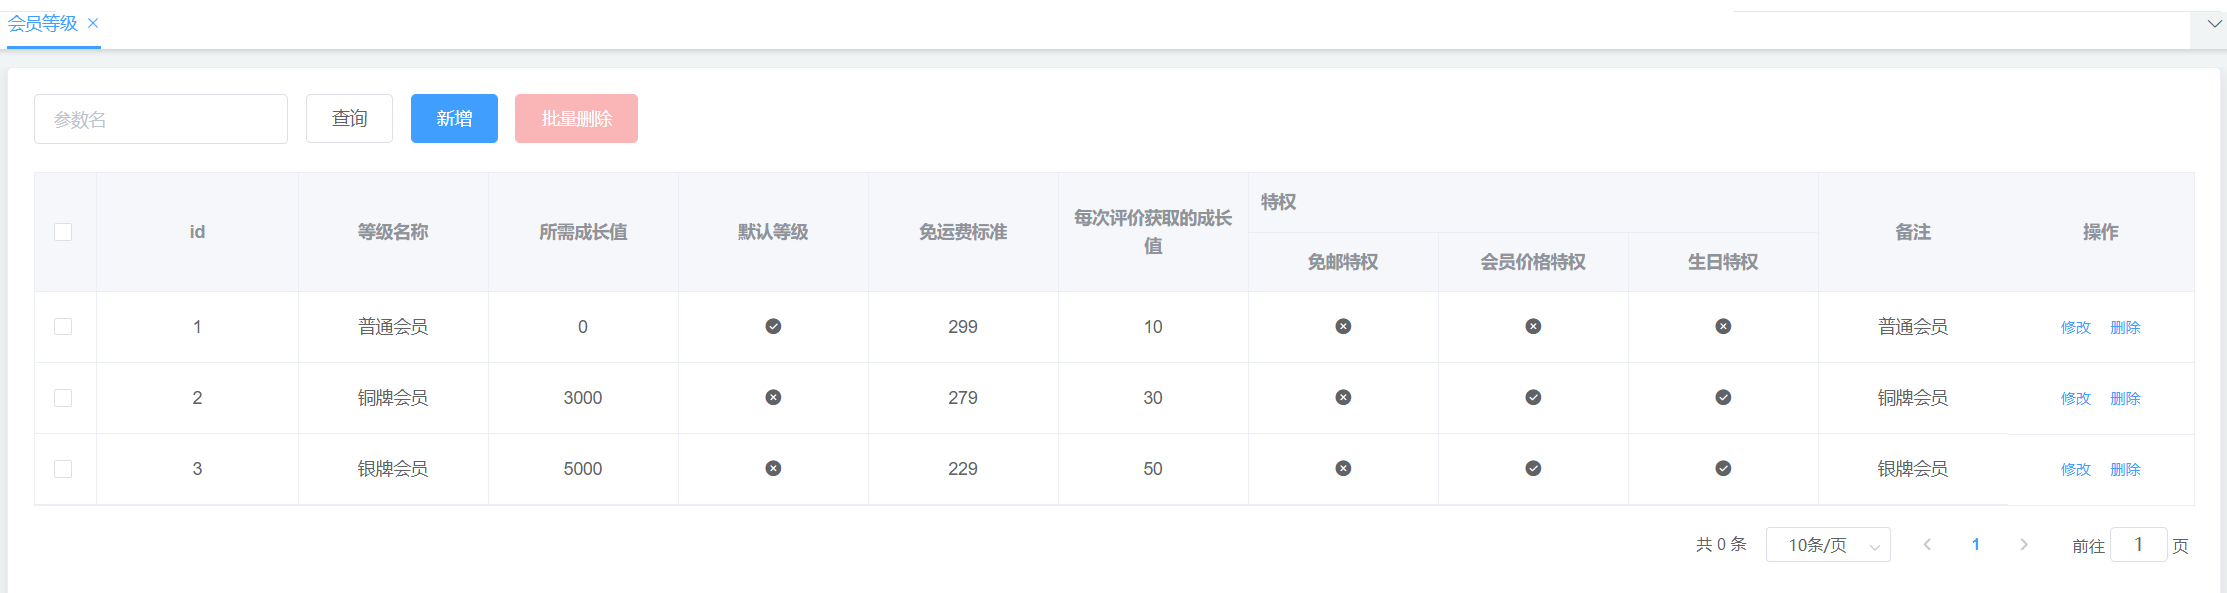
Task: Go to previous page arrow in pagination
Action: [x=1927, y=545]
